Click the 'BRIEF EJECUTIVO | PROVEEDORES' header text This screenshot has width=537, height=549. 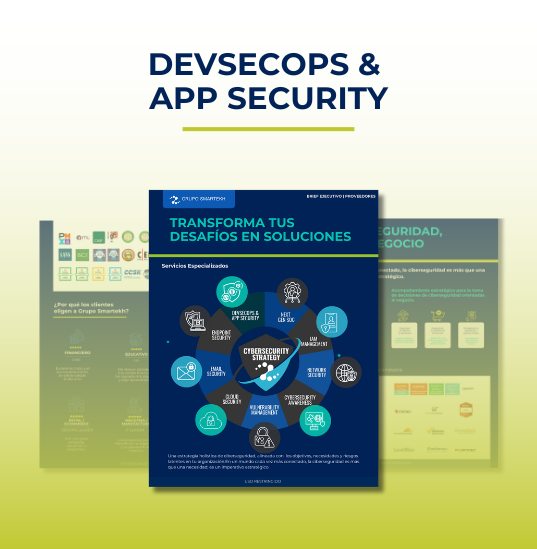(x=341, y=196)
